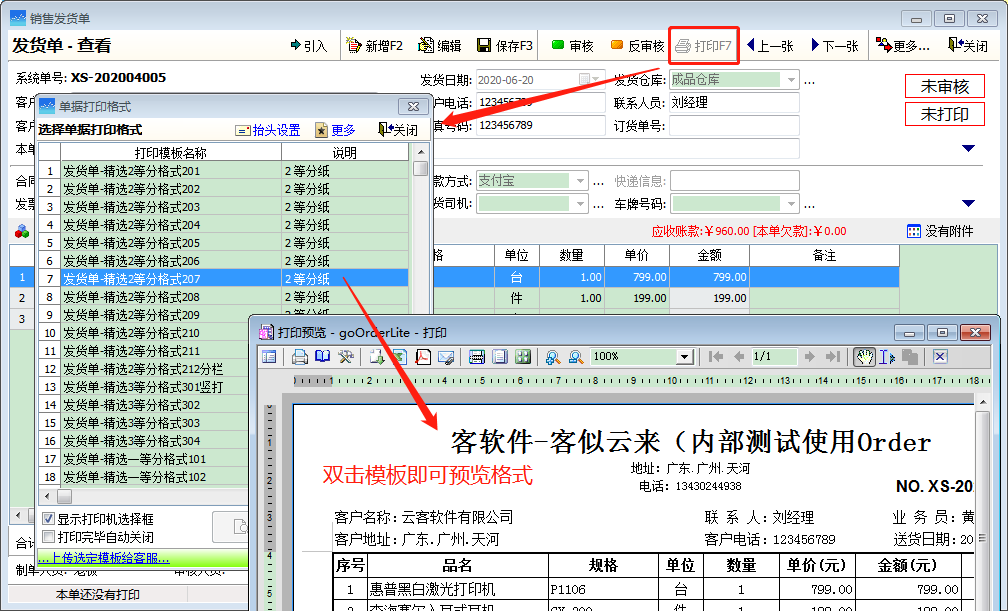Open the 更多... menu in main toolbar

[903, 46]
